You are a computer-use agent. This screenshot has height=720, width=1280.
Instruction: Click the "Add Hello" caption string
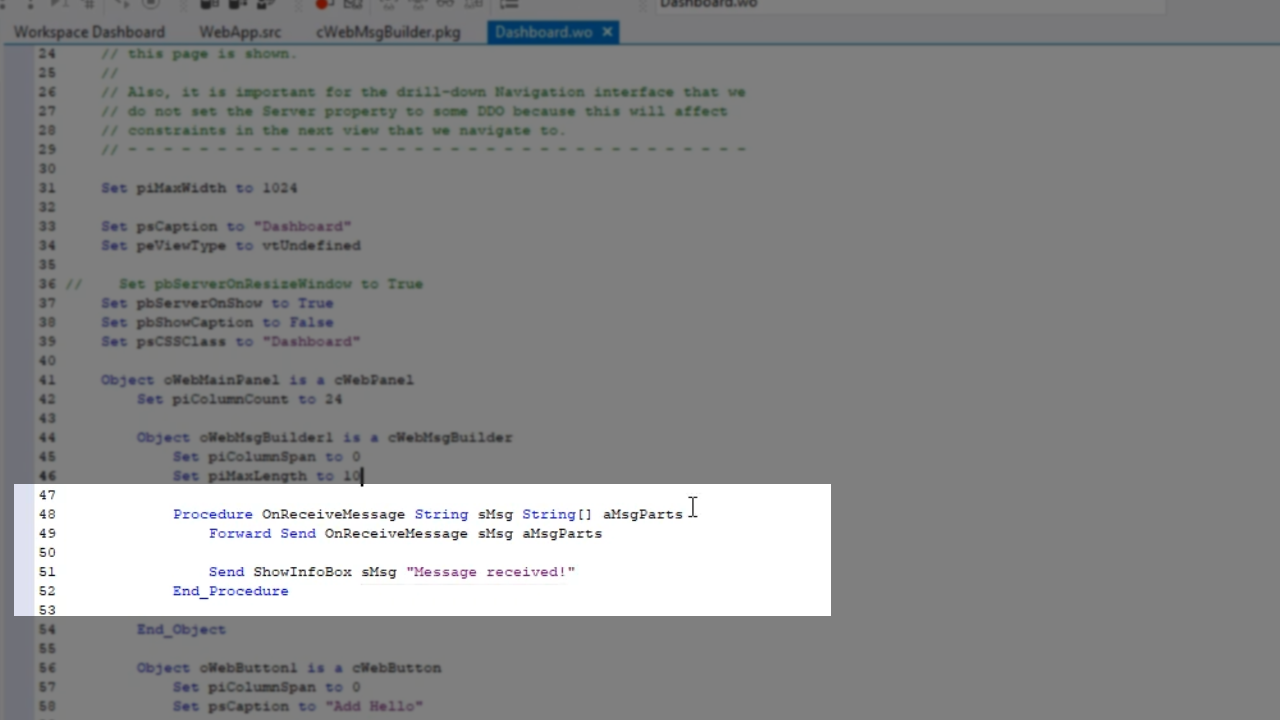point(374,706)
